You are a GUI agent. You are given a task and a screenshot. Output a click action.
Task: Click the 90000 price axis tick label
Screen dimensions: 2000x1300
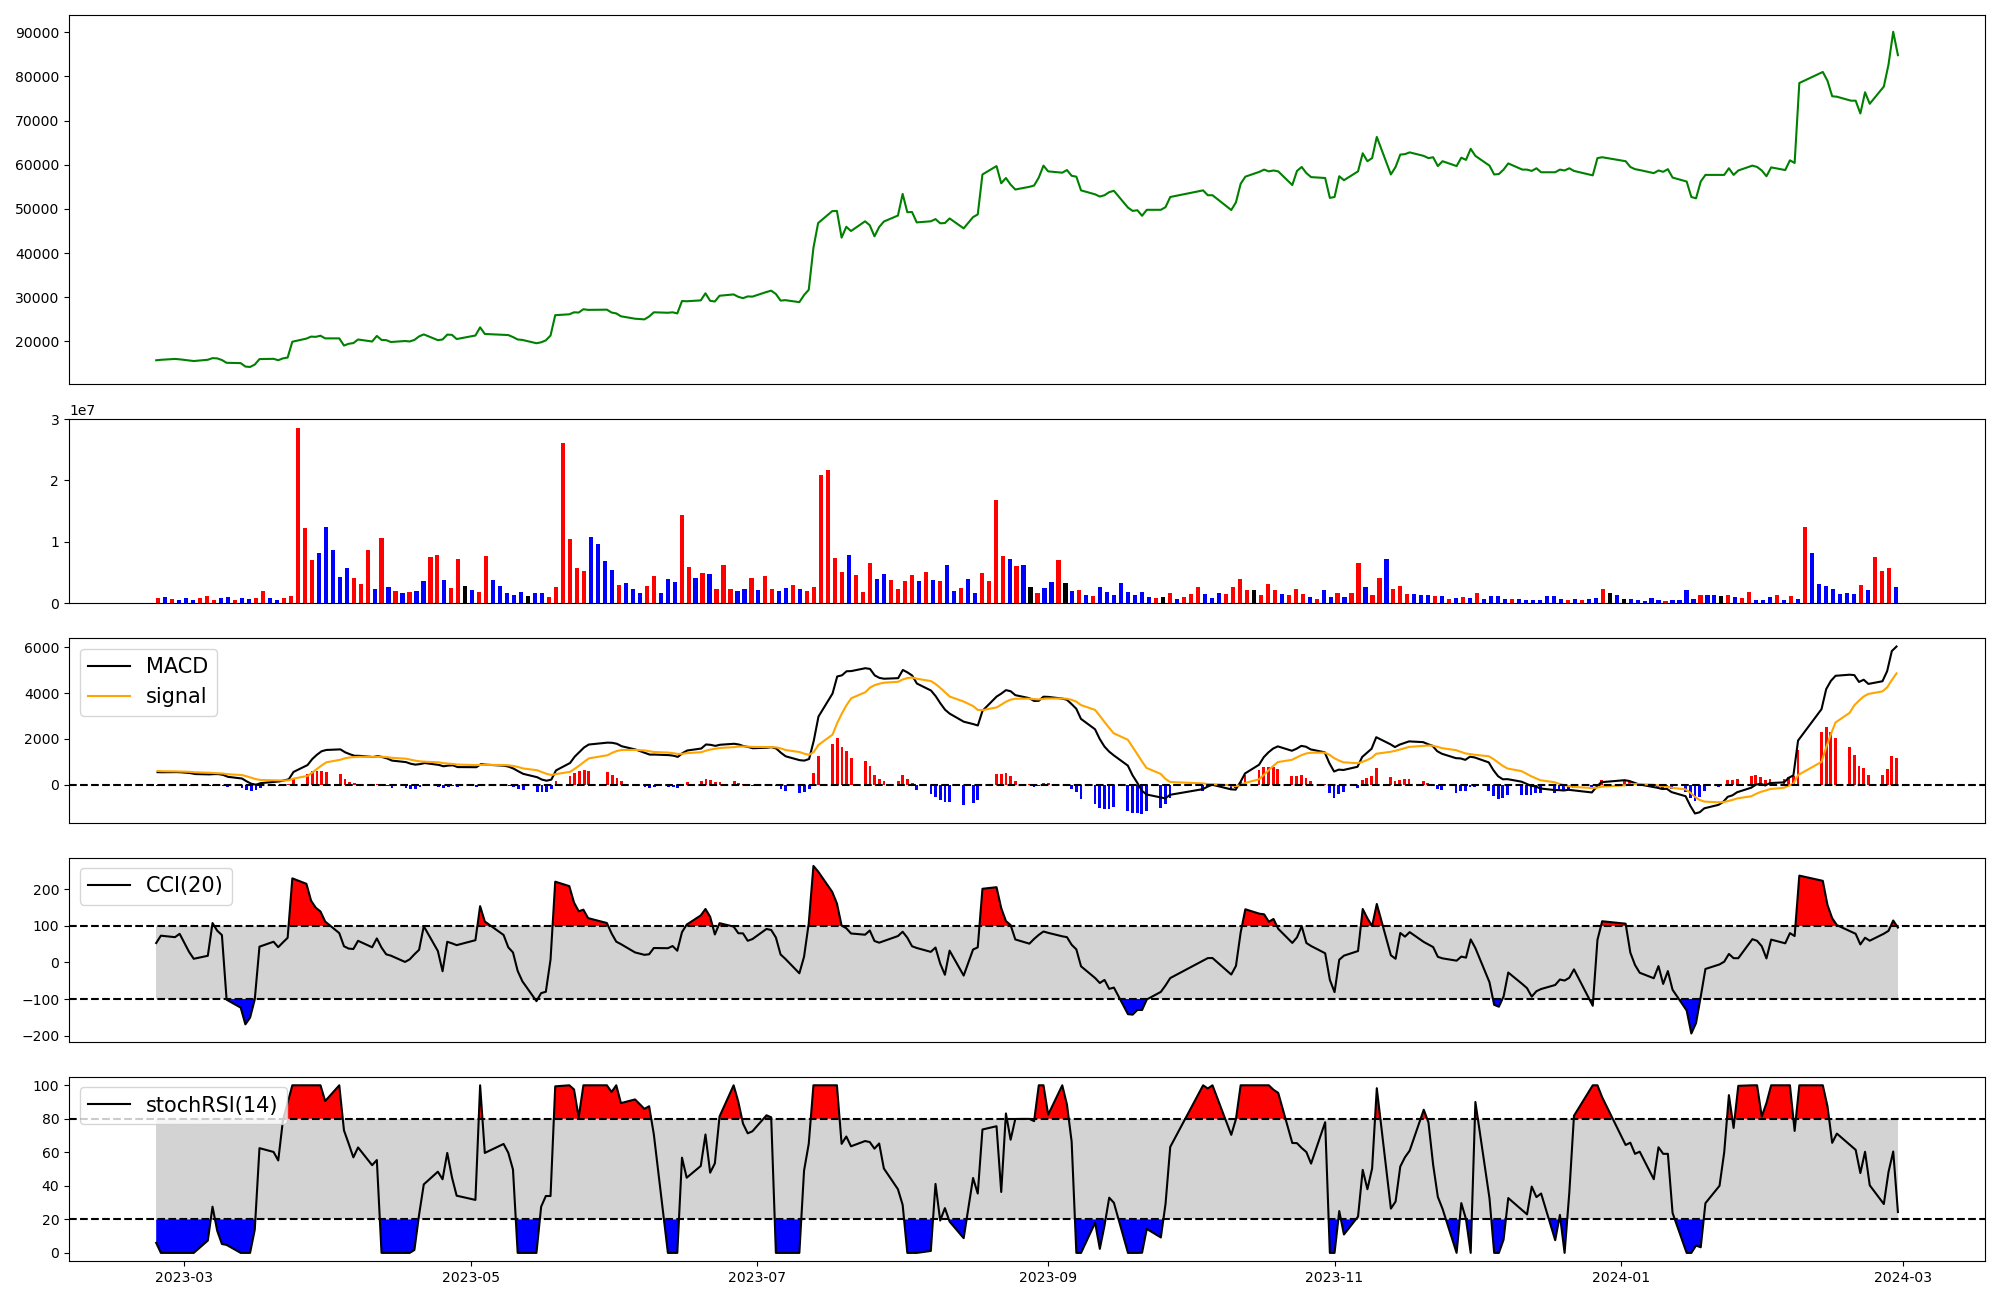38,33
